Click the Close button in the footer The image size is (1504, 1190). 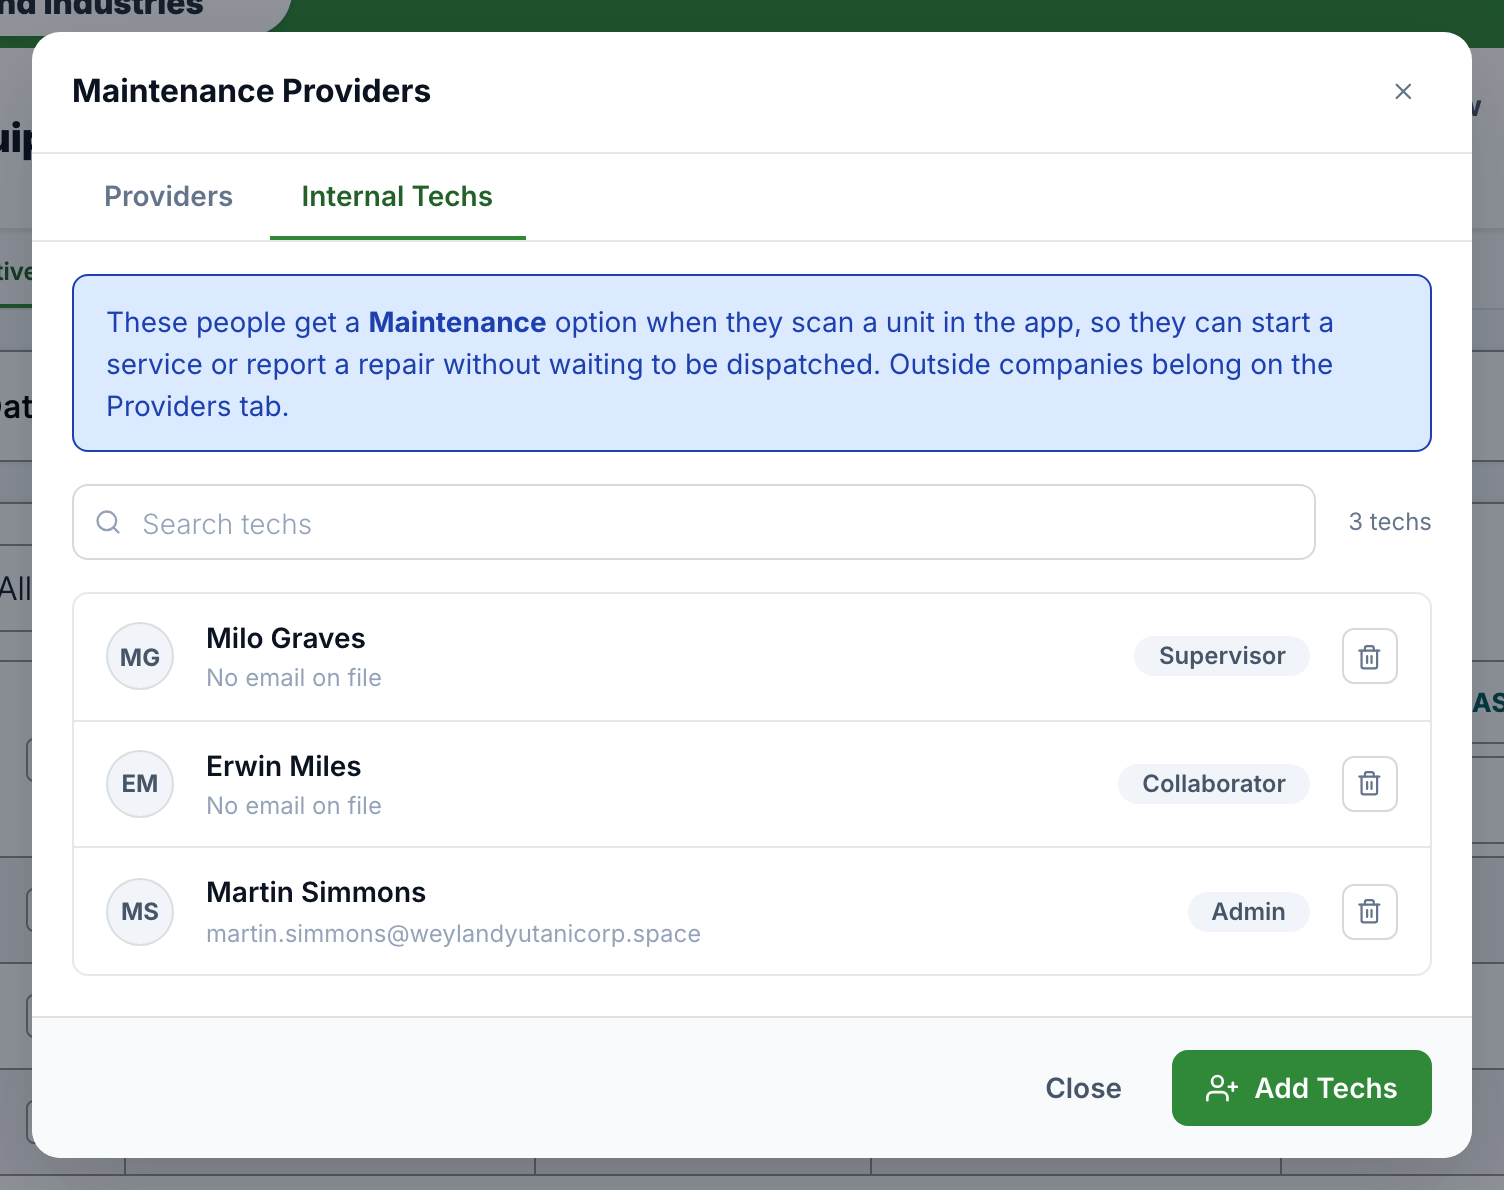[x=1083, y=1088]
